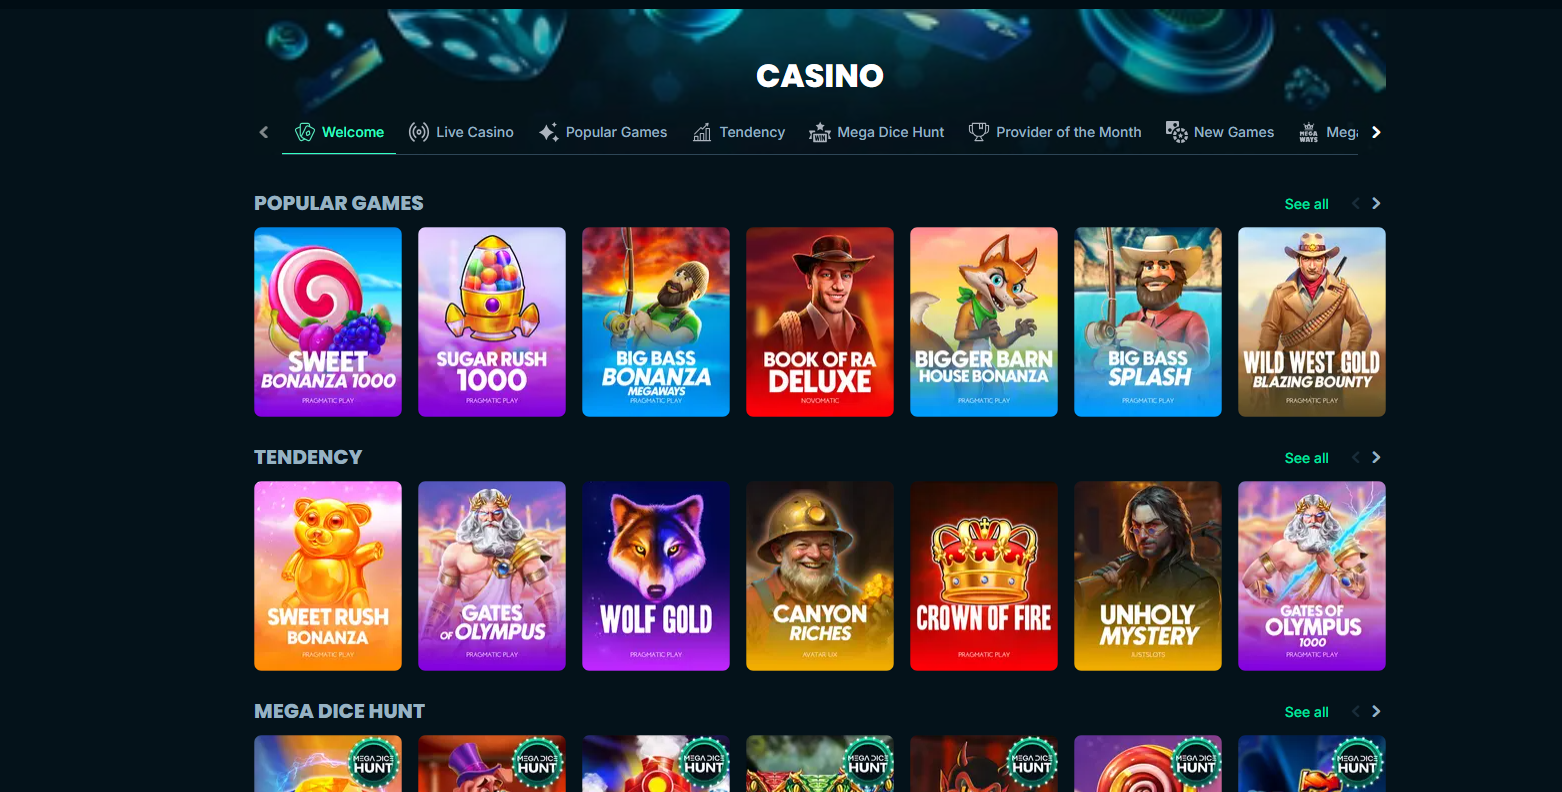Click the Provider of the Month trophy icon
Screen dimensions: 1562x792
[979, 132]
